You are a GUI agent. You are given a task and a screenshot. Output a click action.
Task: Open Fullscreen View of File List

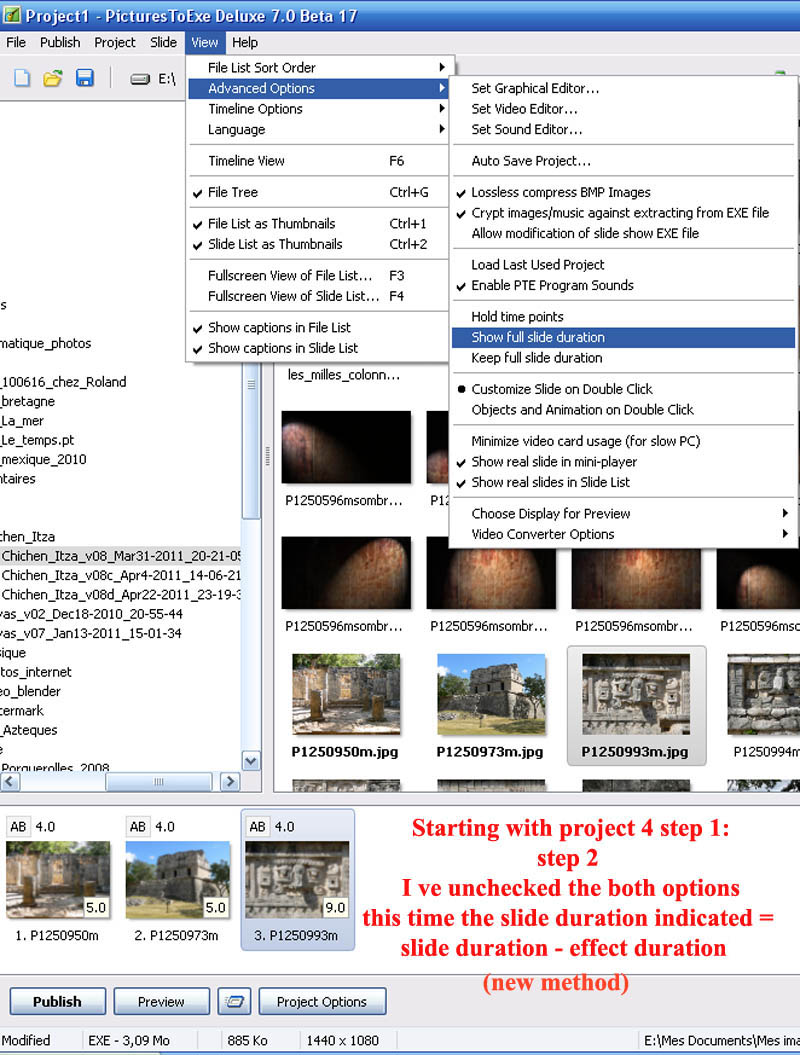click(318, 275)
